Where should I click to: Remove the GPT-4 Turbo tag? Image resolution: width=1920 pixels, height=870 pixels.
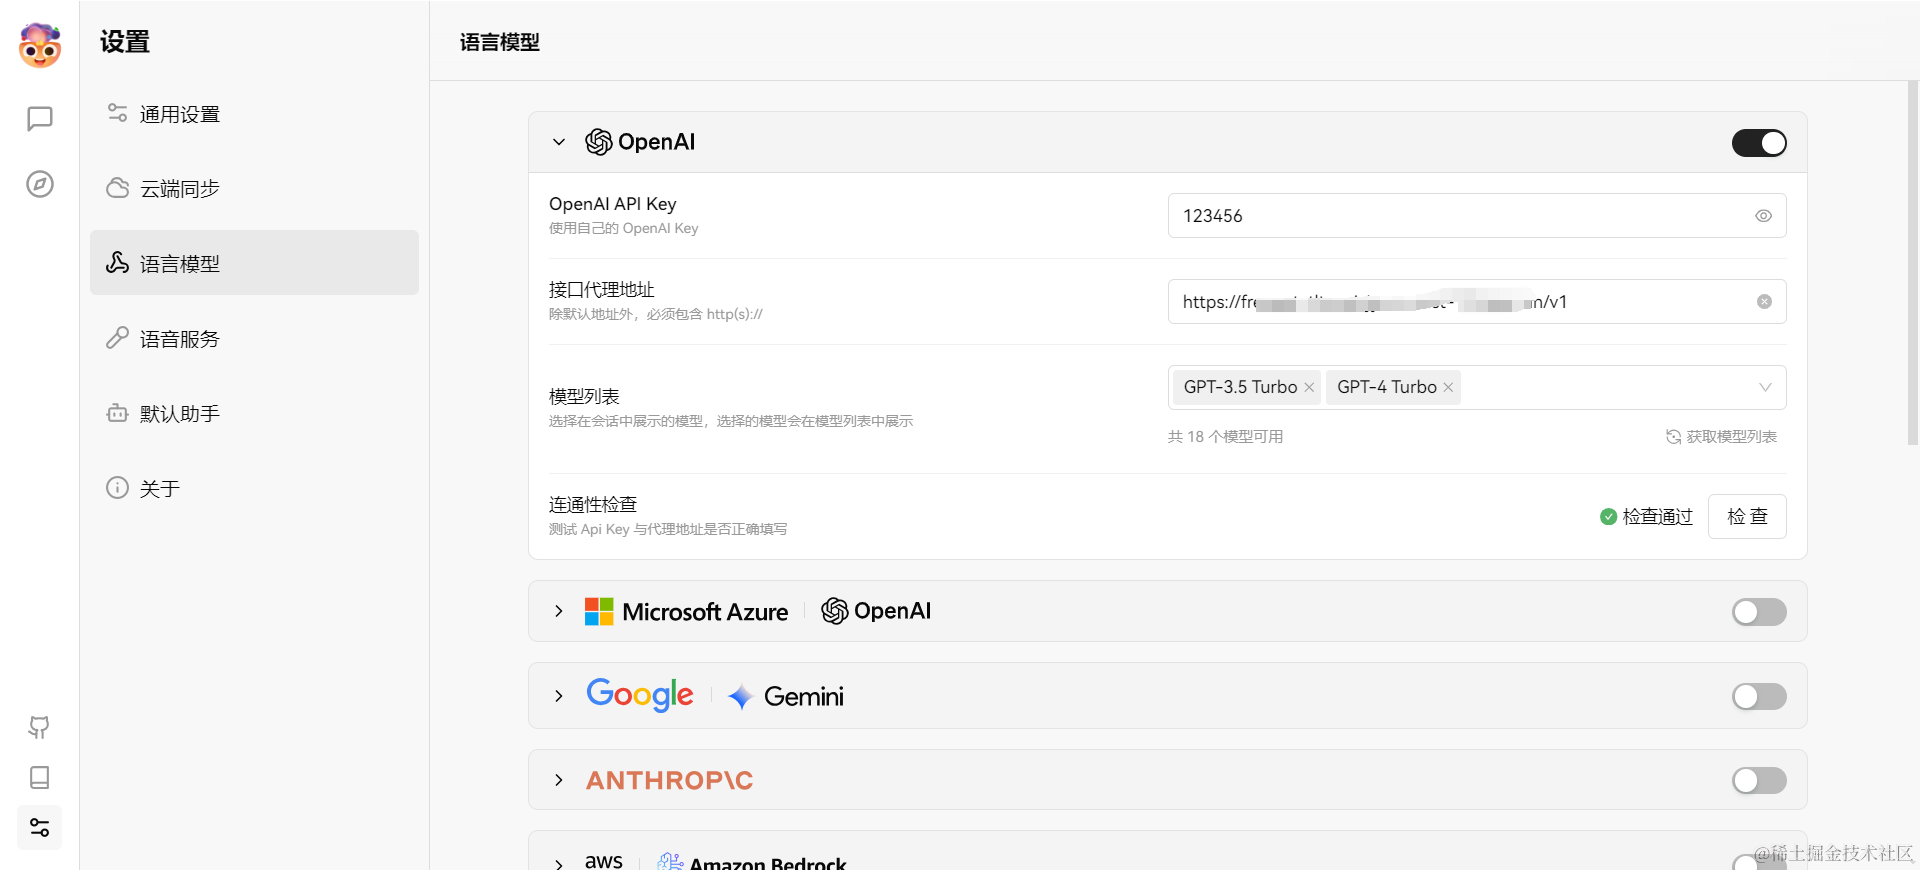point(1448,388)
